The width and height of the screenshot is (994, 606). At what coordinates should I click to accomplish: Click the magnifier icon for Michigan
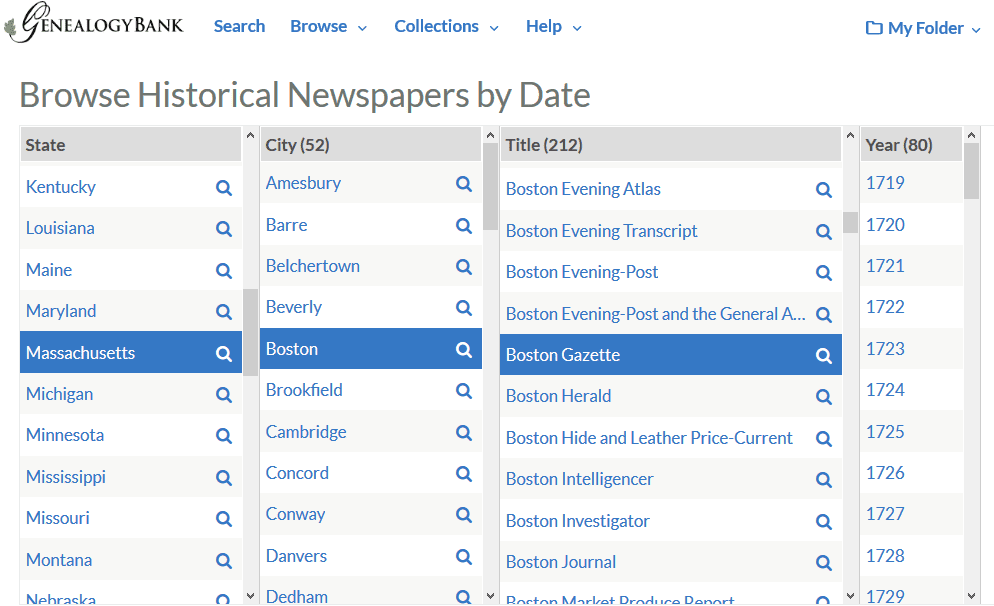point(223,395)
